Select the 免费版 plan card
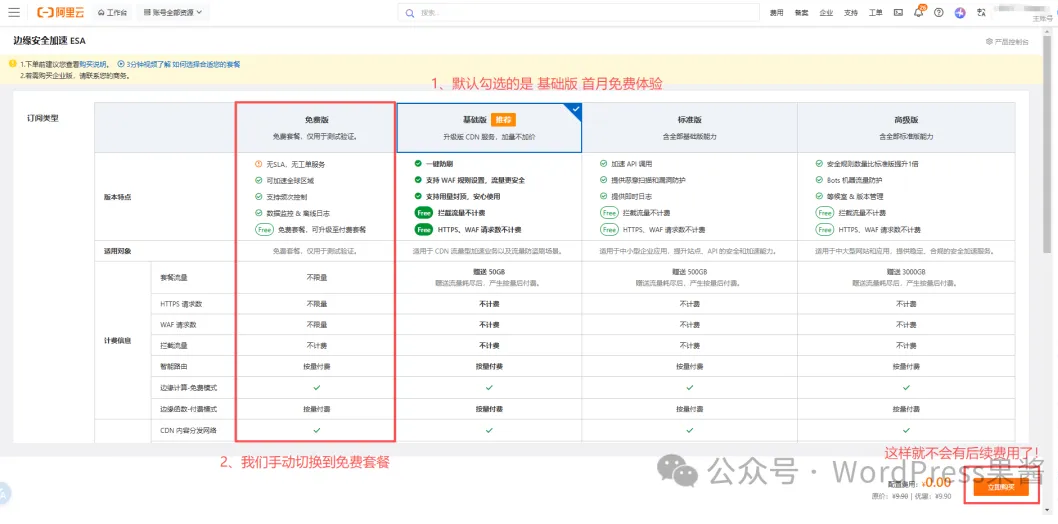The height and width of the screenshot is (524, 1058). [316, 127]
